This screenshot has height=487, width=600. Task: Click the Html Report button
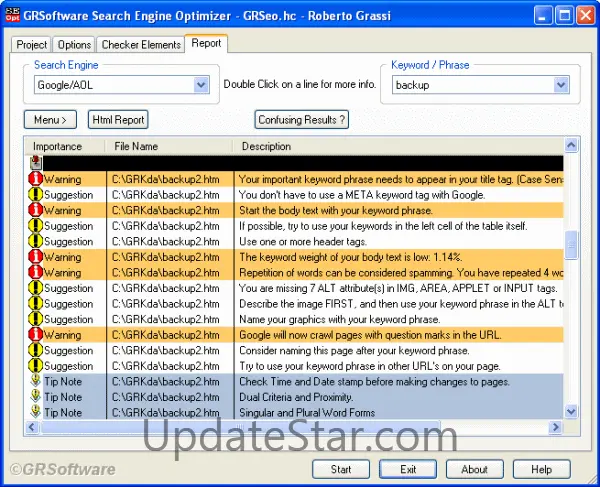tap(118, 120)
